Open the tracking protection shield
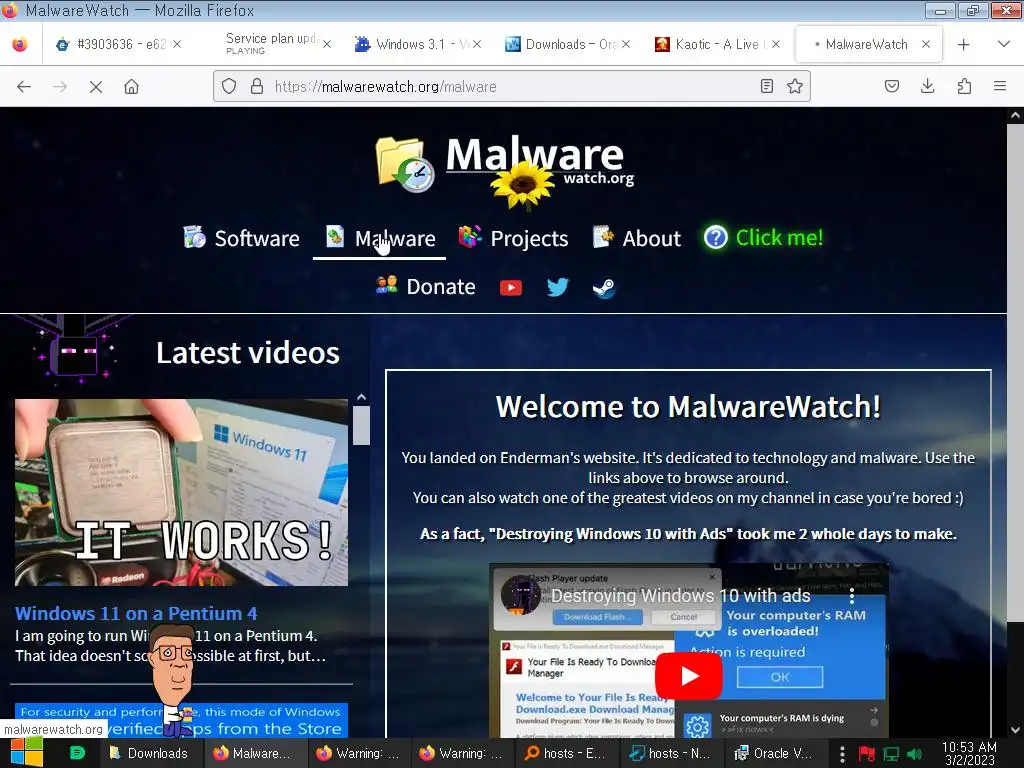 (x=229, y=86)
